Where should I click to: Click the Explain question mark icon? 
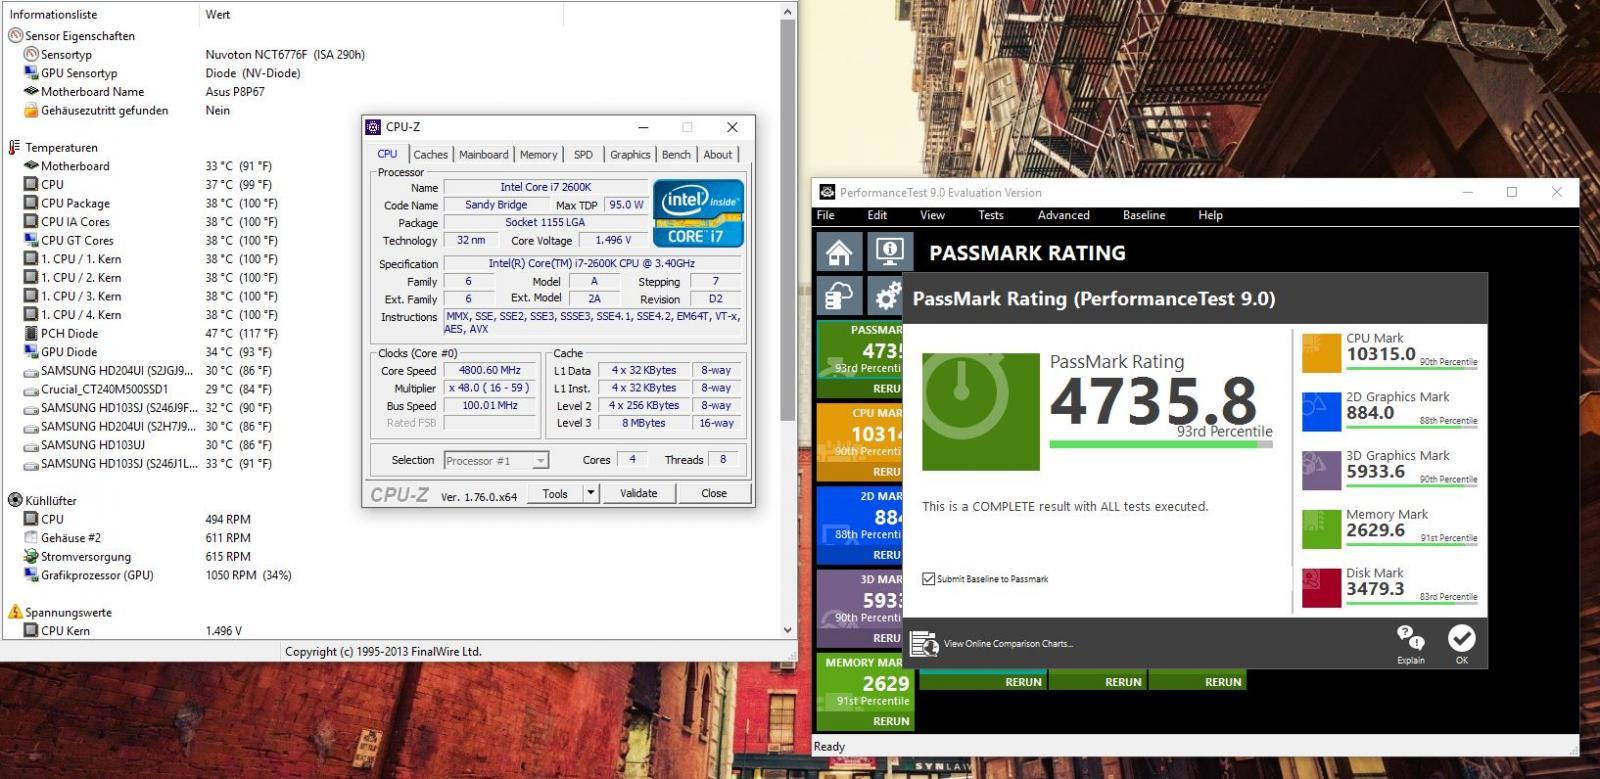pos(1410,637)
